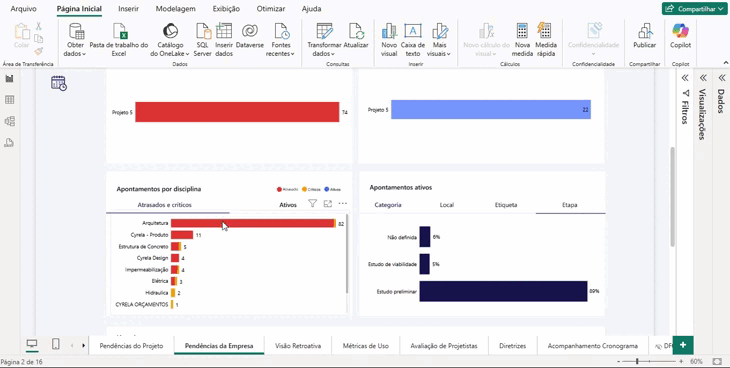Select Acompanhamento Cronograma page tab

coord(592,346)
